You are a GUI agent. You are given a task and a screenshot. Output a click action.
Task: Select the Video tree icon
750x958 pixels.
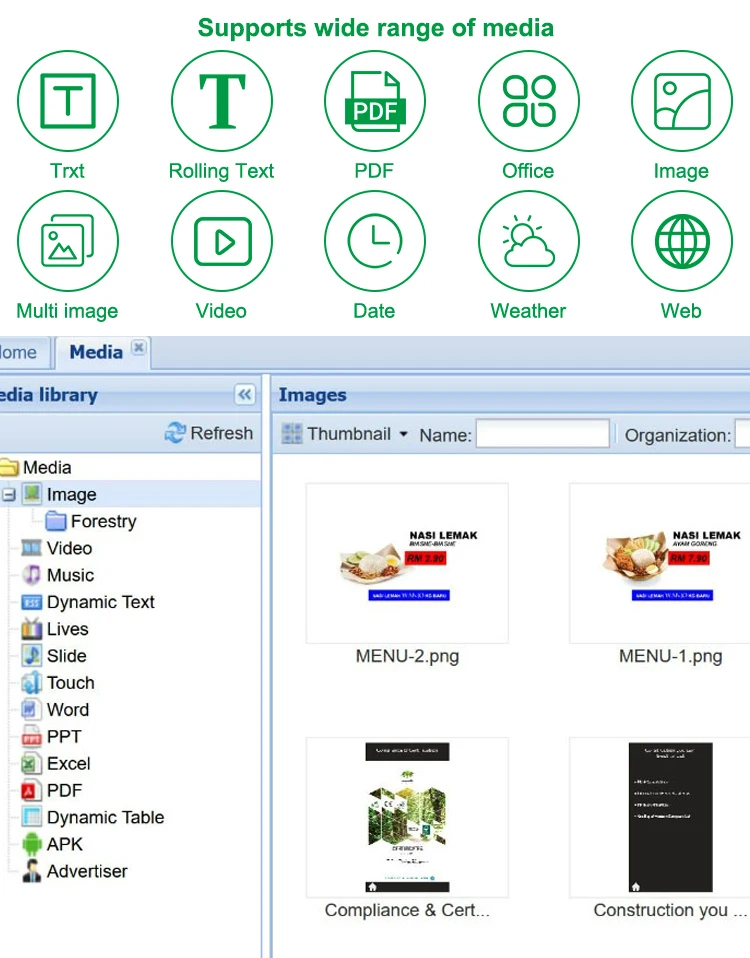(x=31, y=548)
